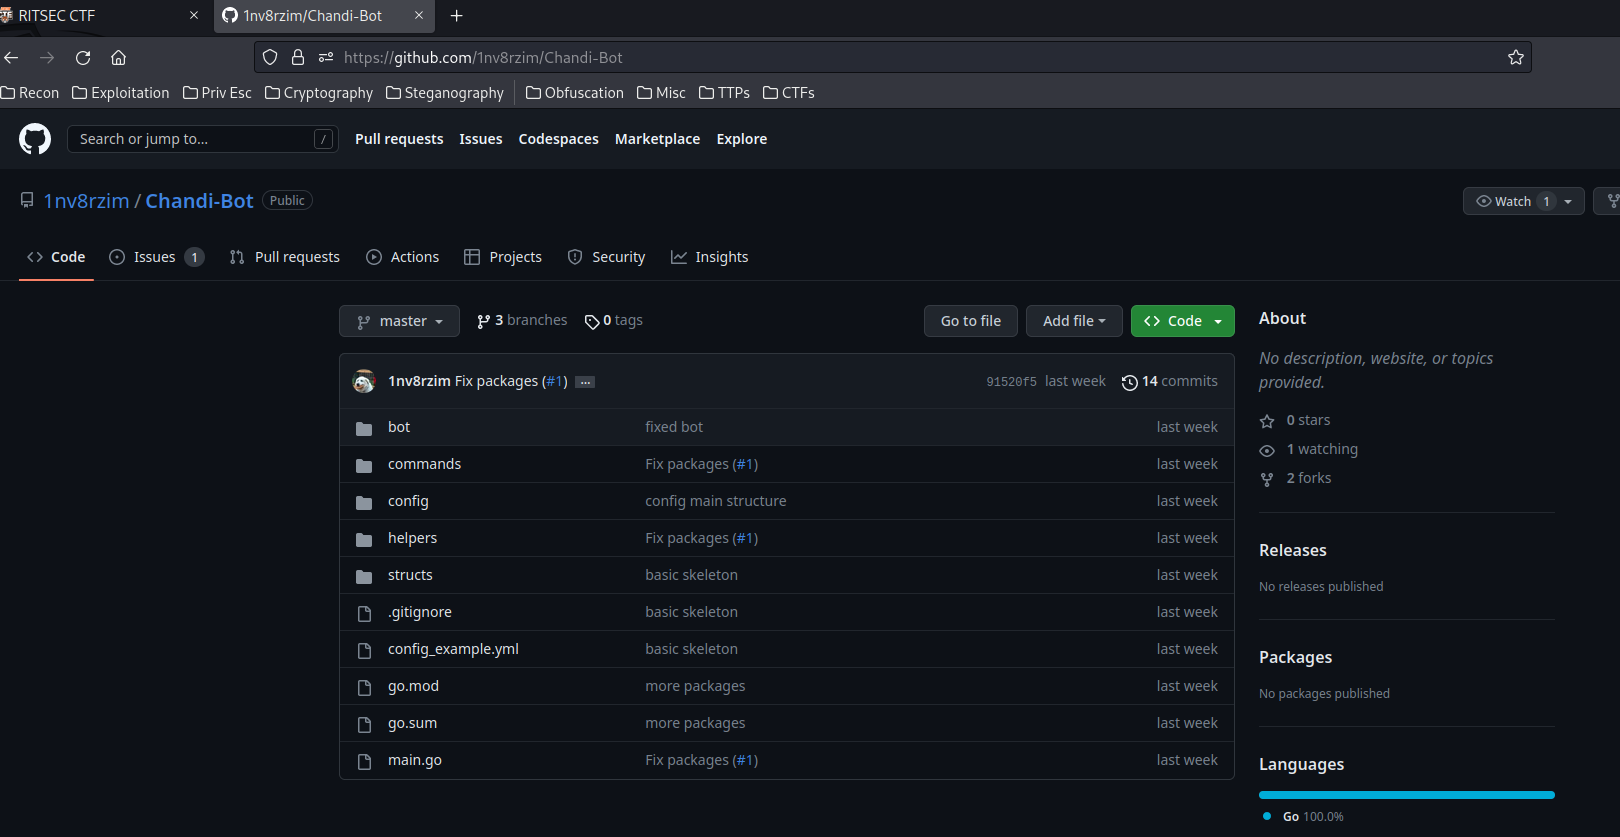The width and height of the screenshot is (1620, 837).
Task: Open the 0 tags link
Action: (614, 320)
